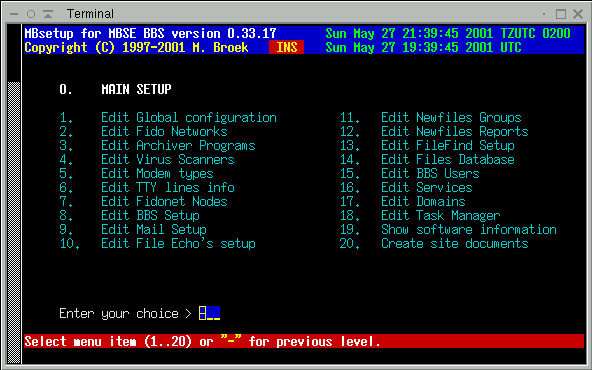592x370 pixels.
Task: Select Edit Mail Setup entry
Action: 154,229
